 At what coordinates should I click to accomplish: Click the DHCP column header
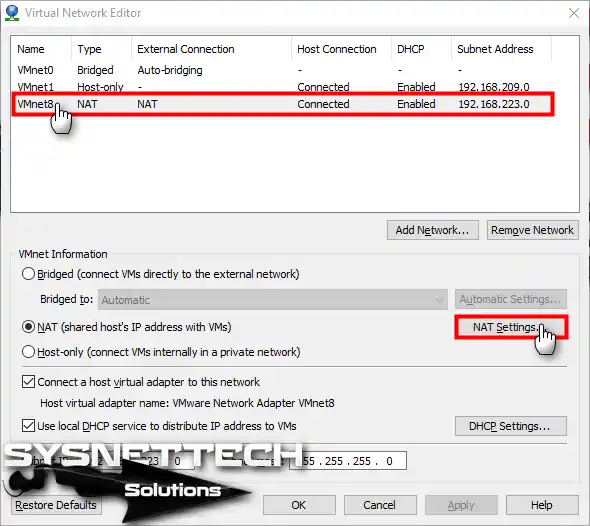421,49
